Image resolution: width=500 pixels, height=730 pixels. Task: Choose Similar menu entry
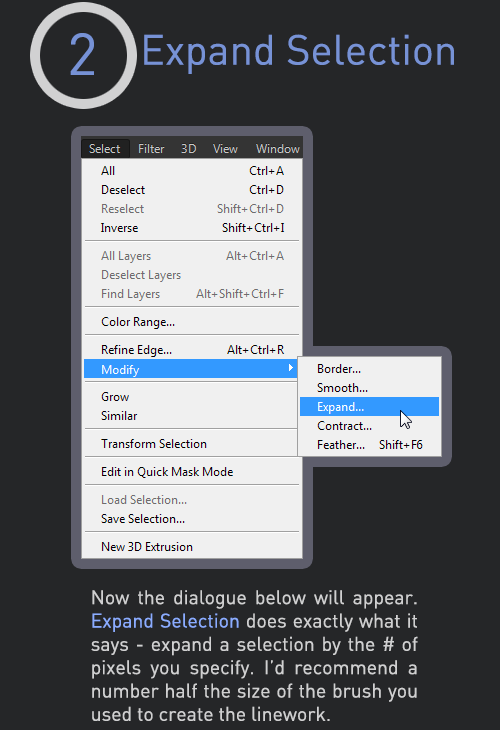(191, 416)
